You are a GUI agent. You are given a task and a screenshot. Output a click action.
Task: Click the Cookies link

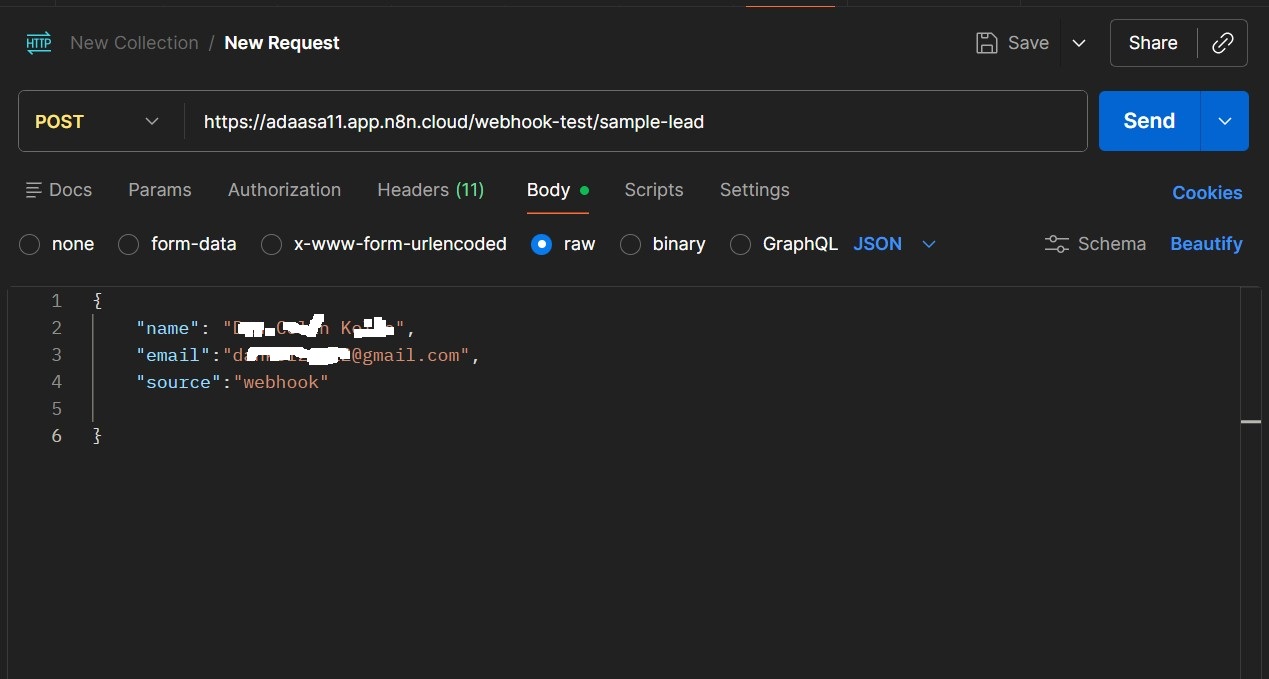1207,193
